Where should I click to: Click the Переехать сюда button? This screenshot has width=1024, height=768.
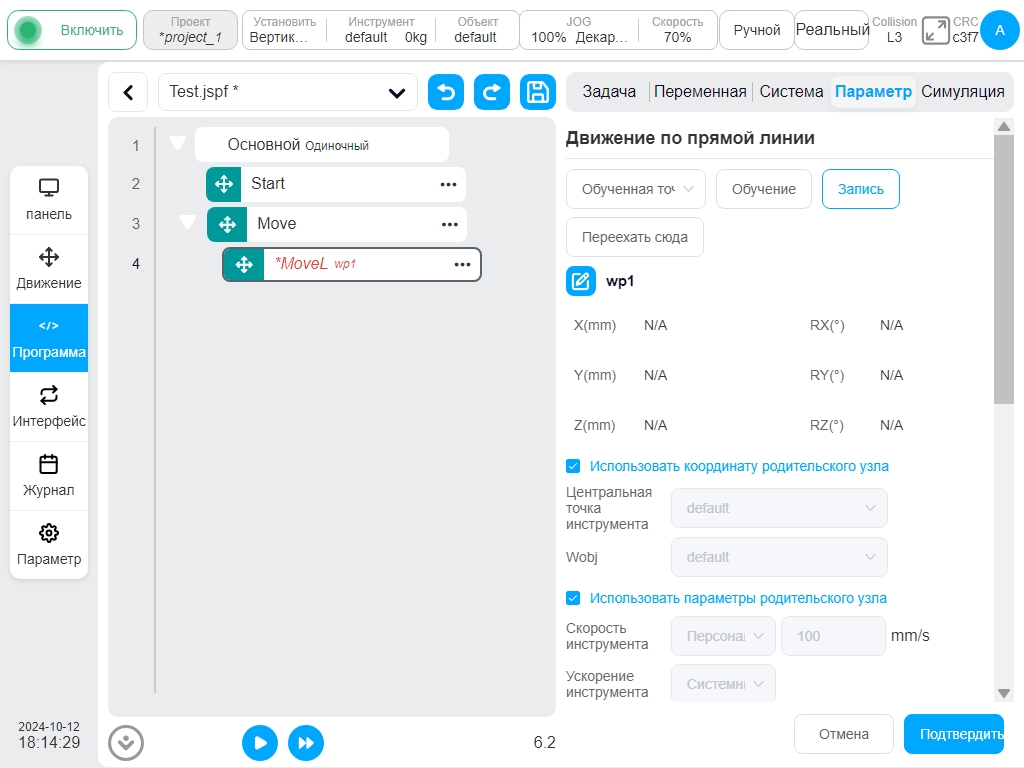click(x=635, y=237)
